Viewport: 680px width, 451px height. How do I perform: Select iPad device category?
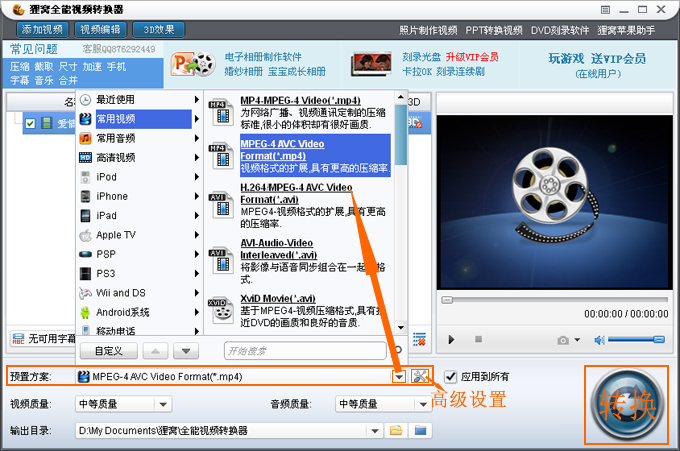coord(139,216)
